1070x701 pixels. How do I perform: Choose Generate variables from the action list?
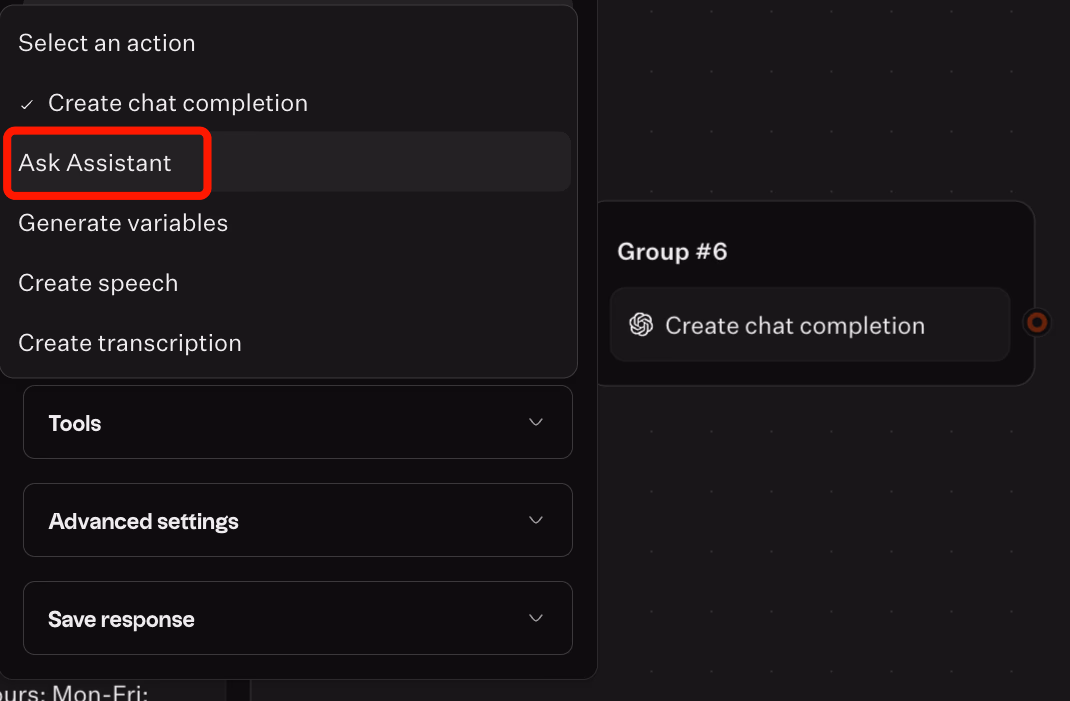click(123, 223)
